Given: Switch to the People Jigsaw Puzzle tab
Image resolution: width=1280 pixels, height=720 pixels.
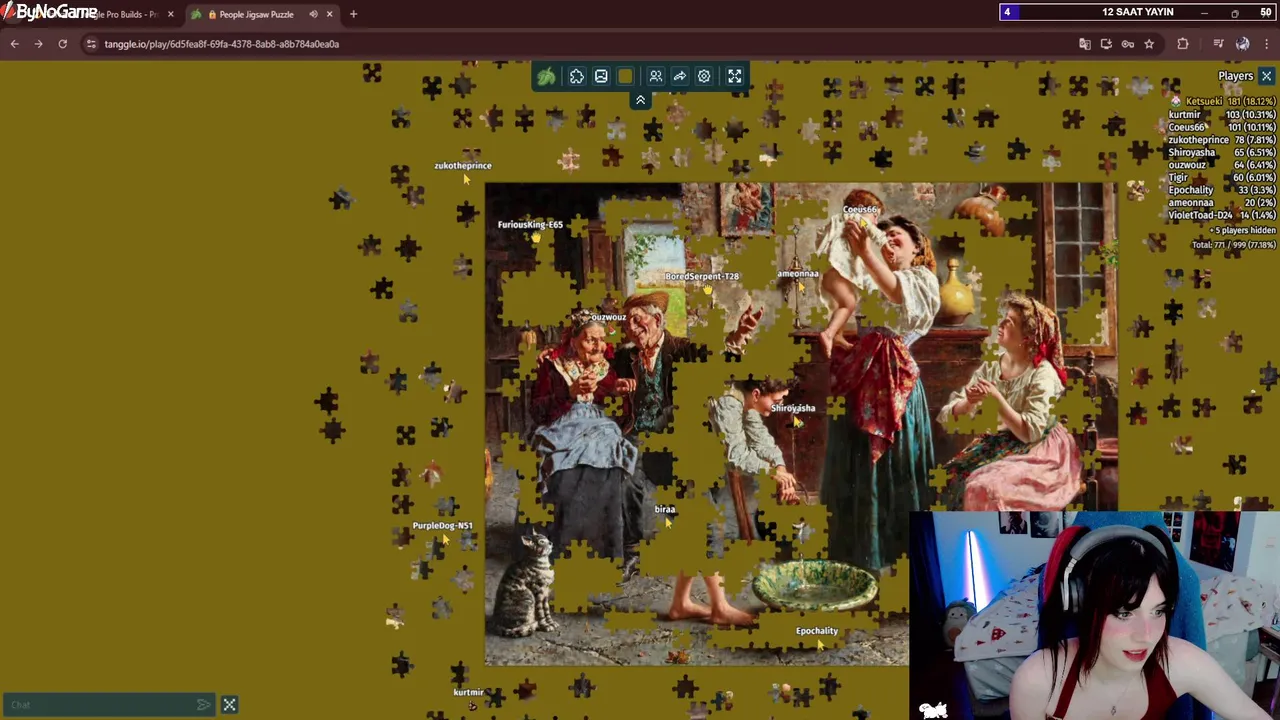Looking at the screenshot, I should 256,14.
